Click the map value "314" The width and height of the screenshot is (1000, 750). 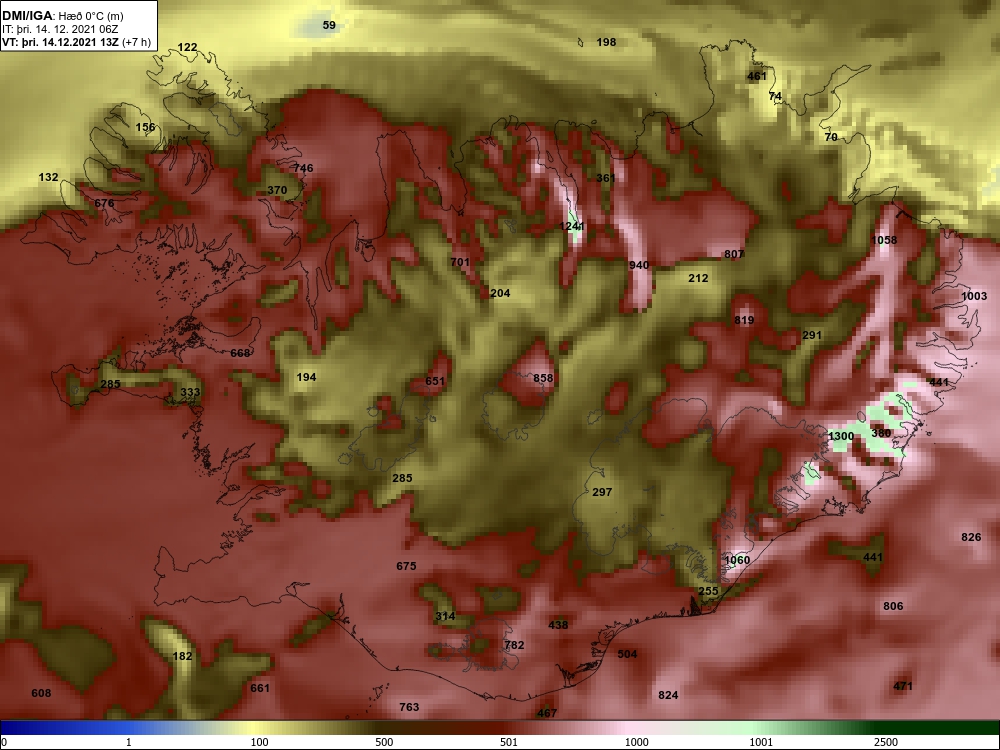[x=445, y=617]
